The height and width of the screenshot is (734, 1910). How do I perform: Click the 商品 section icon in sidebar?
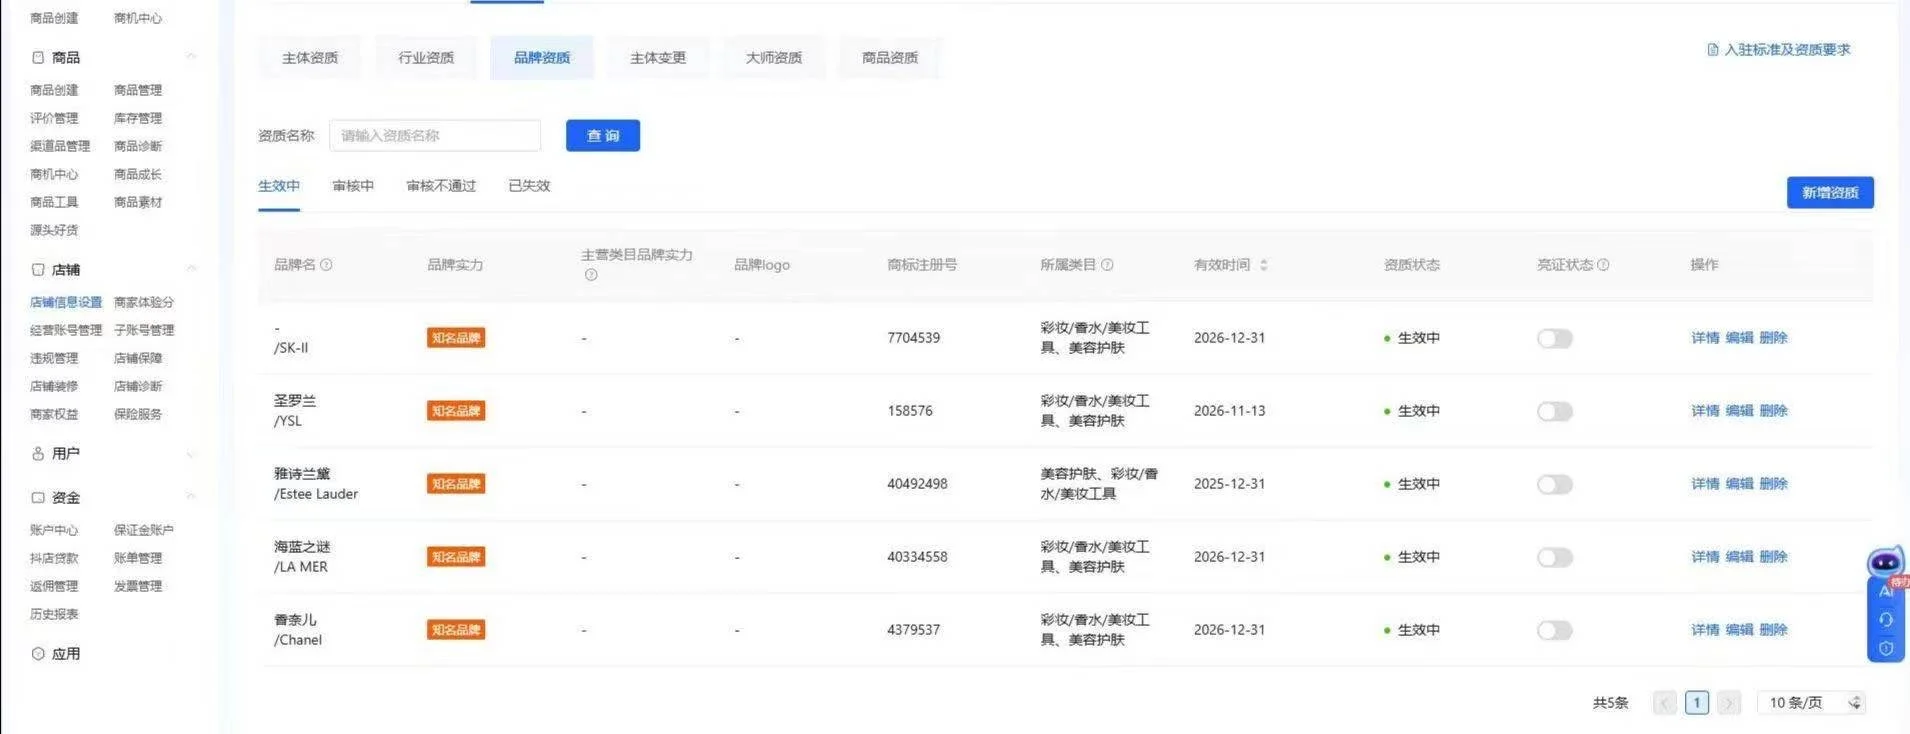[x=38, y=58]
